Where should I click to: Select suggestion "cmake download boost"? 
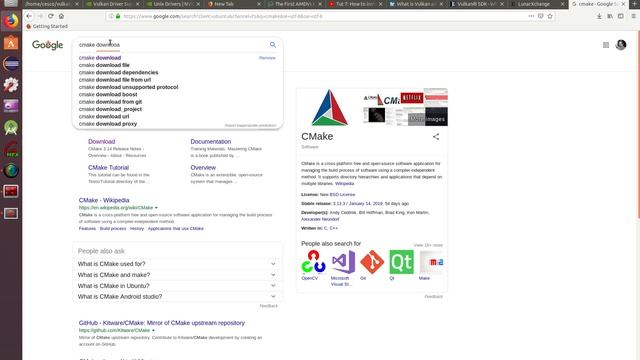tap(108, 95)
